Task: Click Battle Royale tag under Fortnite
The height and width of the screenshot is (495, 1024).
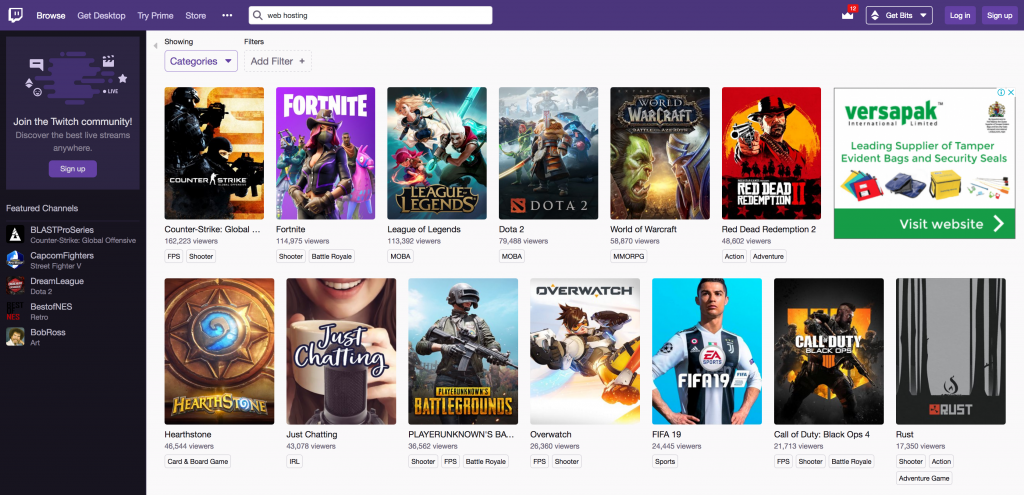Action: click(331, 257)
